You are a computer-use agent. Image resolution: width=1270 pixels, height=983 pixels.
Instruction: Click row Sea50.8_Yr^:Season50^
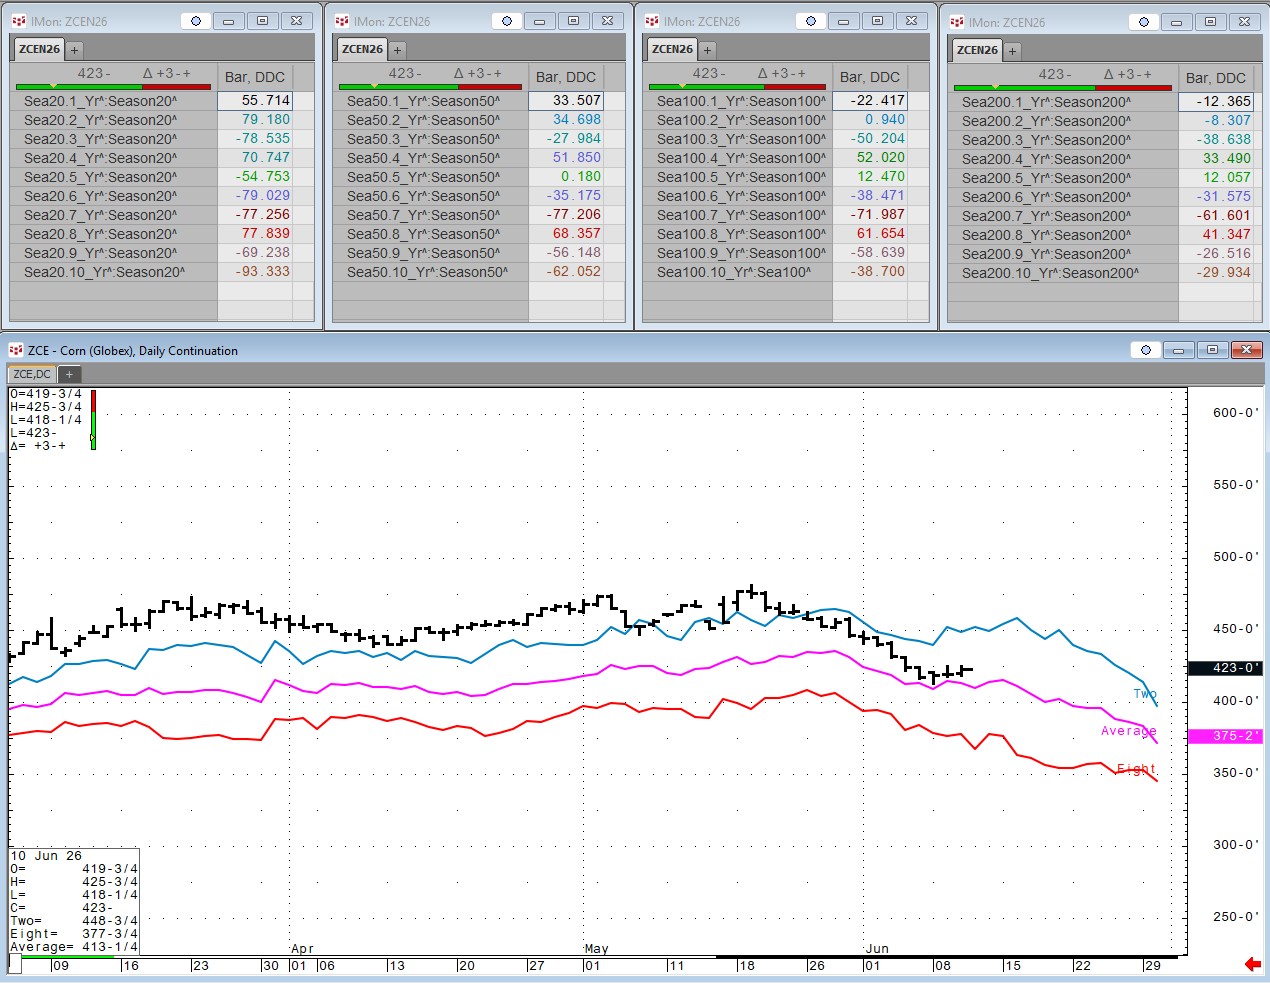coord(431,234)
